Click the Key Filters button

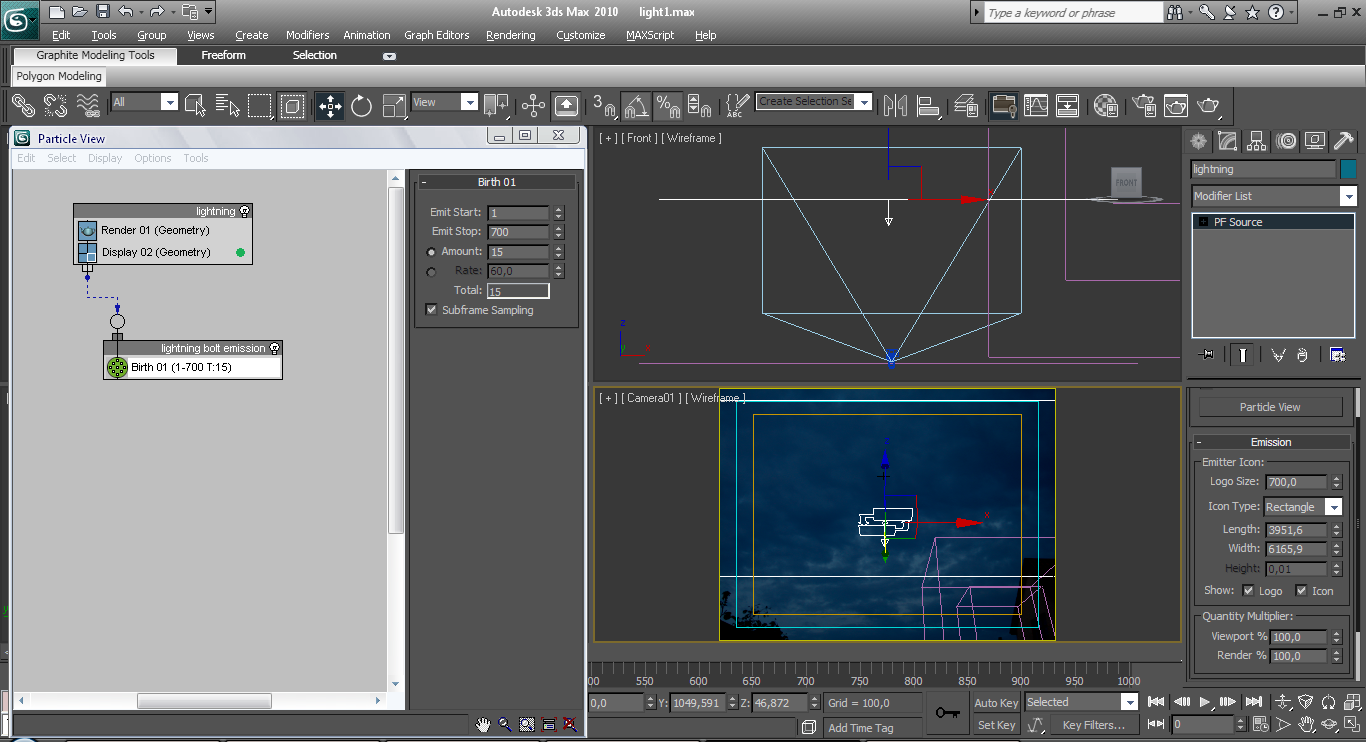1093,725
